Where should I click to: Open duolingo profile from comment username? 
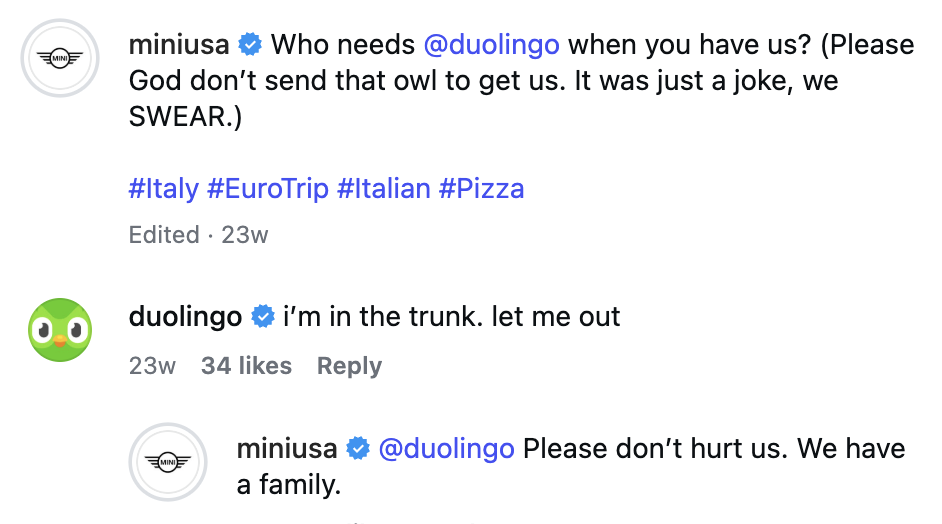tap(185, 317)
